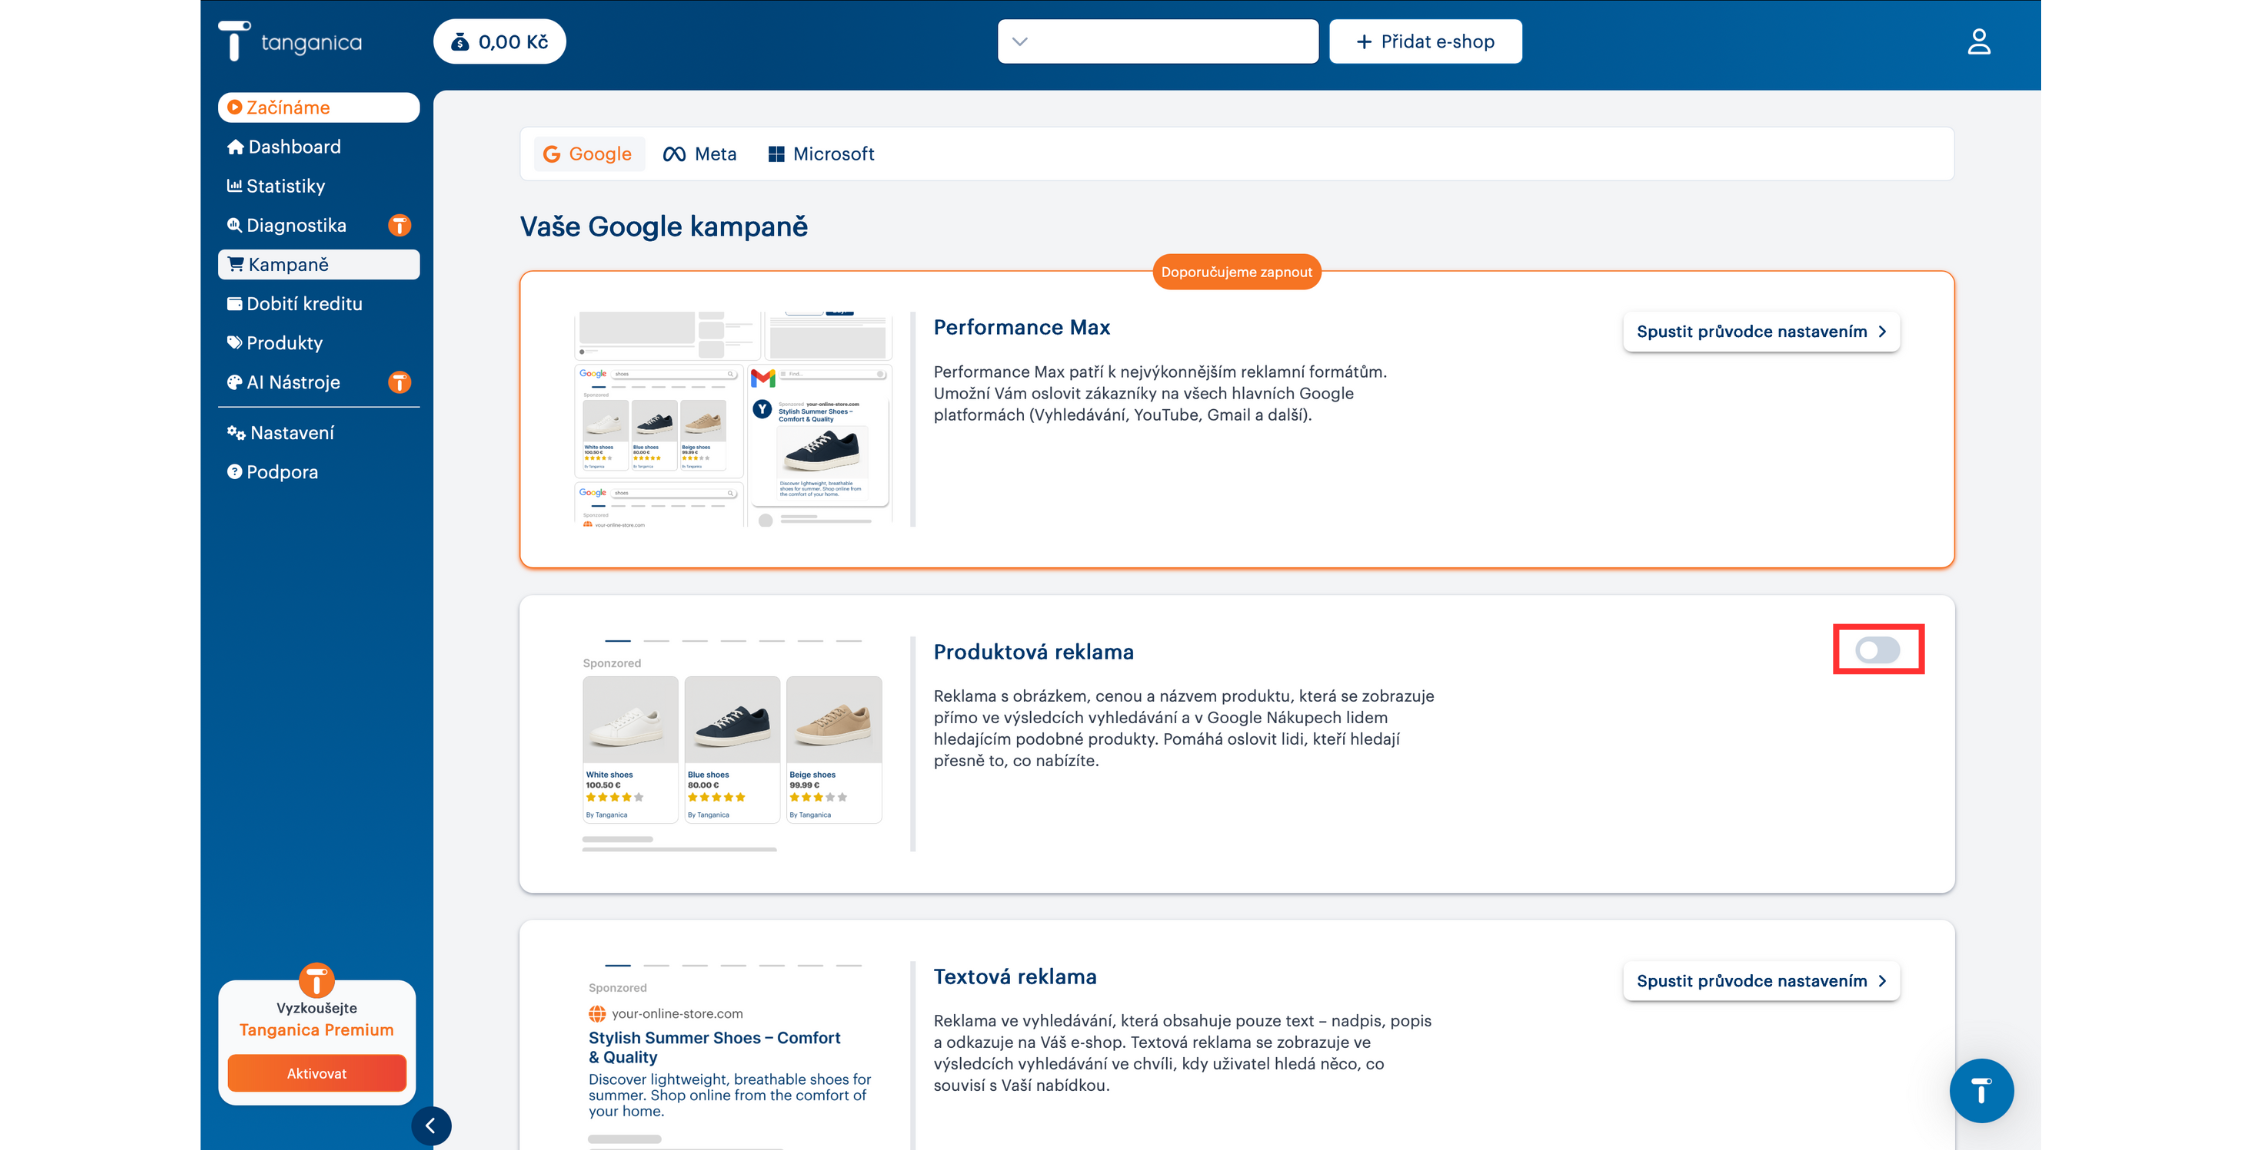The height and width of the screenshot is (1150, 2241).
Task: Click the Aktivovat Premium button
Action: click(316, 1073)
